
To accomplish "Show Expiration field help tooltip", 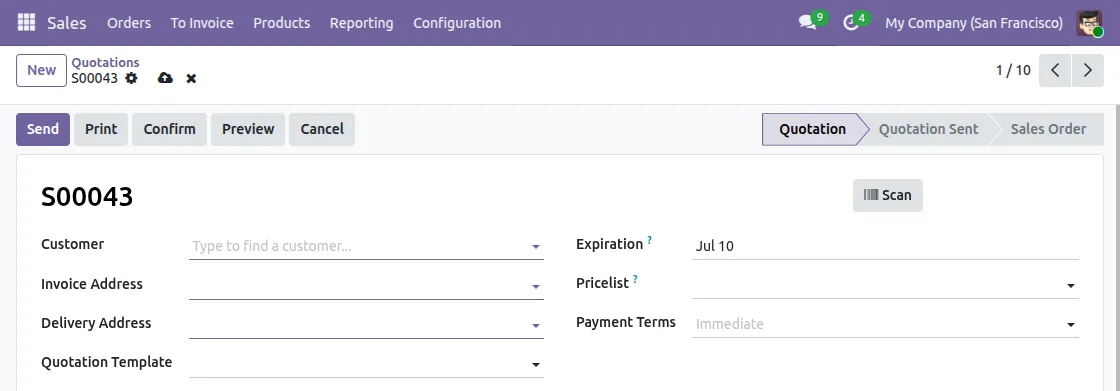I will (649, 240).
